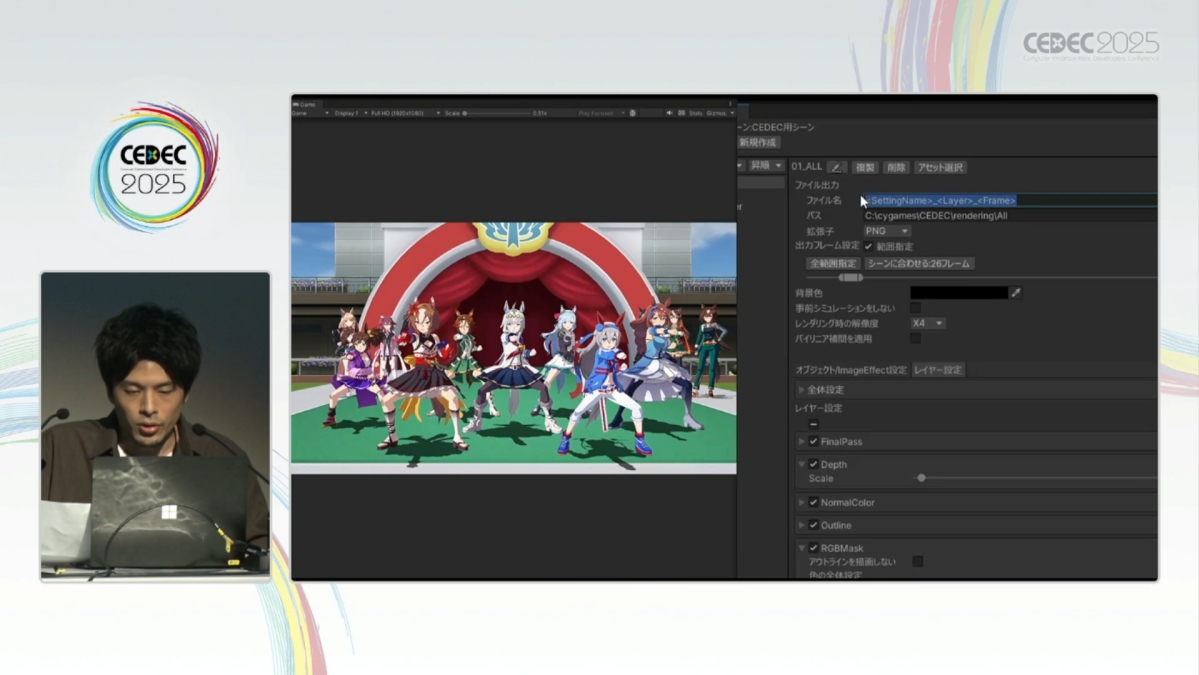Click the シーンに合わせる:26フレーム button
The height and width of the screenshot is (675, 1199).
pyautogui.click(x=918, y=264)
